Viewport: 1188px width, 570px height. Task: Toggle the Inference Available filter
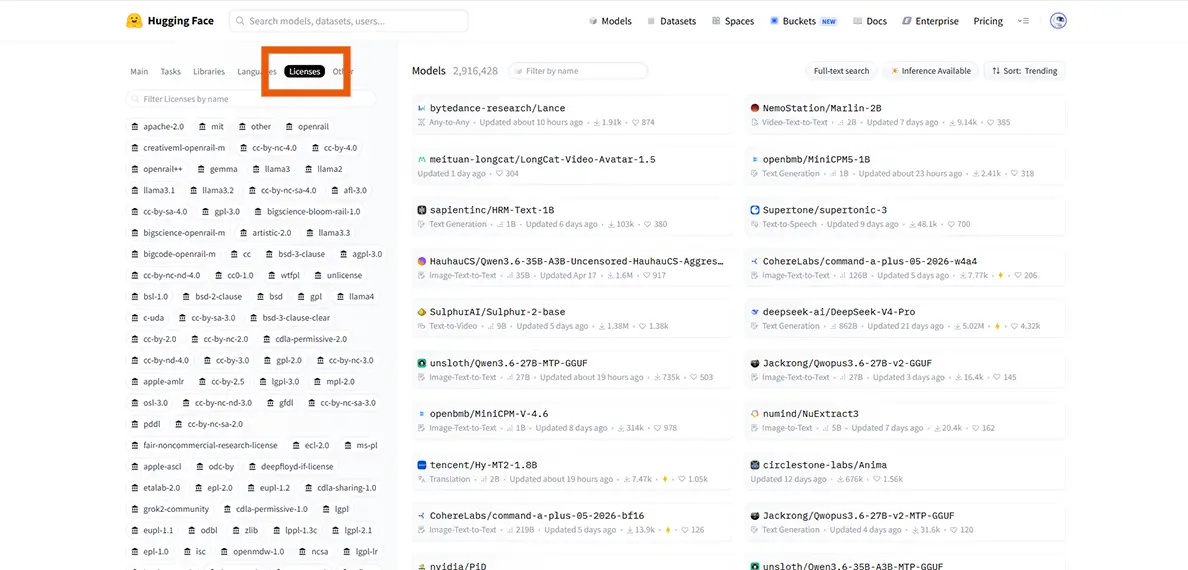[931, 70]
